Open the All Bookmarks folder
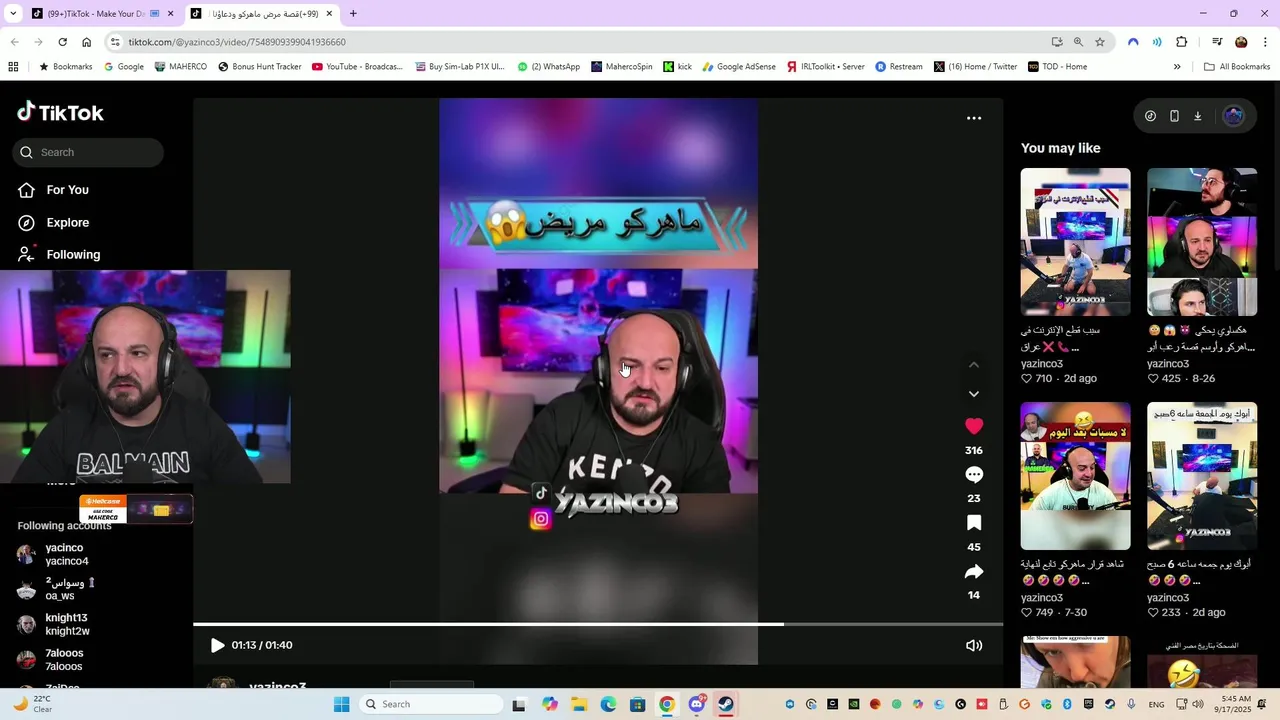The image size is (1280, 720). pyautogui.click(x=1237, y=67)
